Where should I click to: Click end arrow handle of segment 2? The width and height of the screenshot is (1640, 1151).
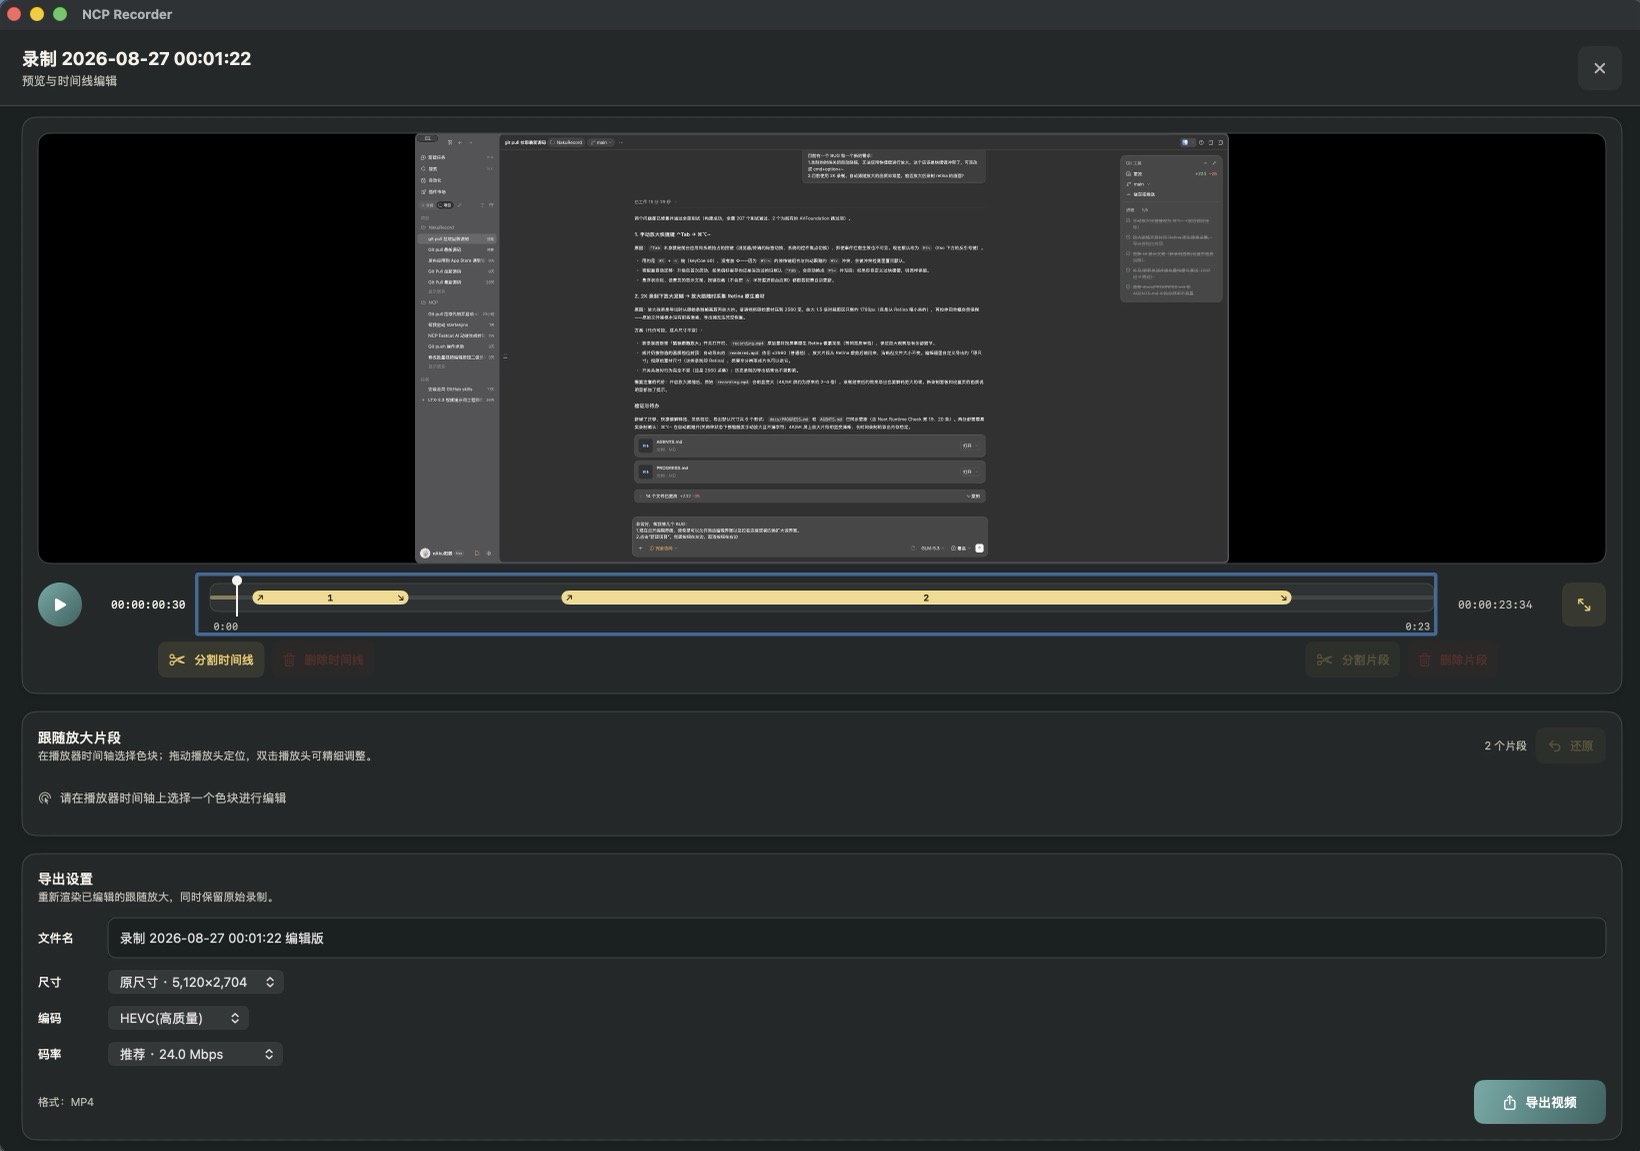click(1284, 598)
